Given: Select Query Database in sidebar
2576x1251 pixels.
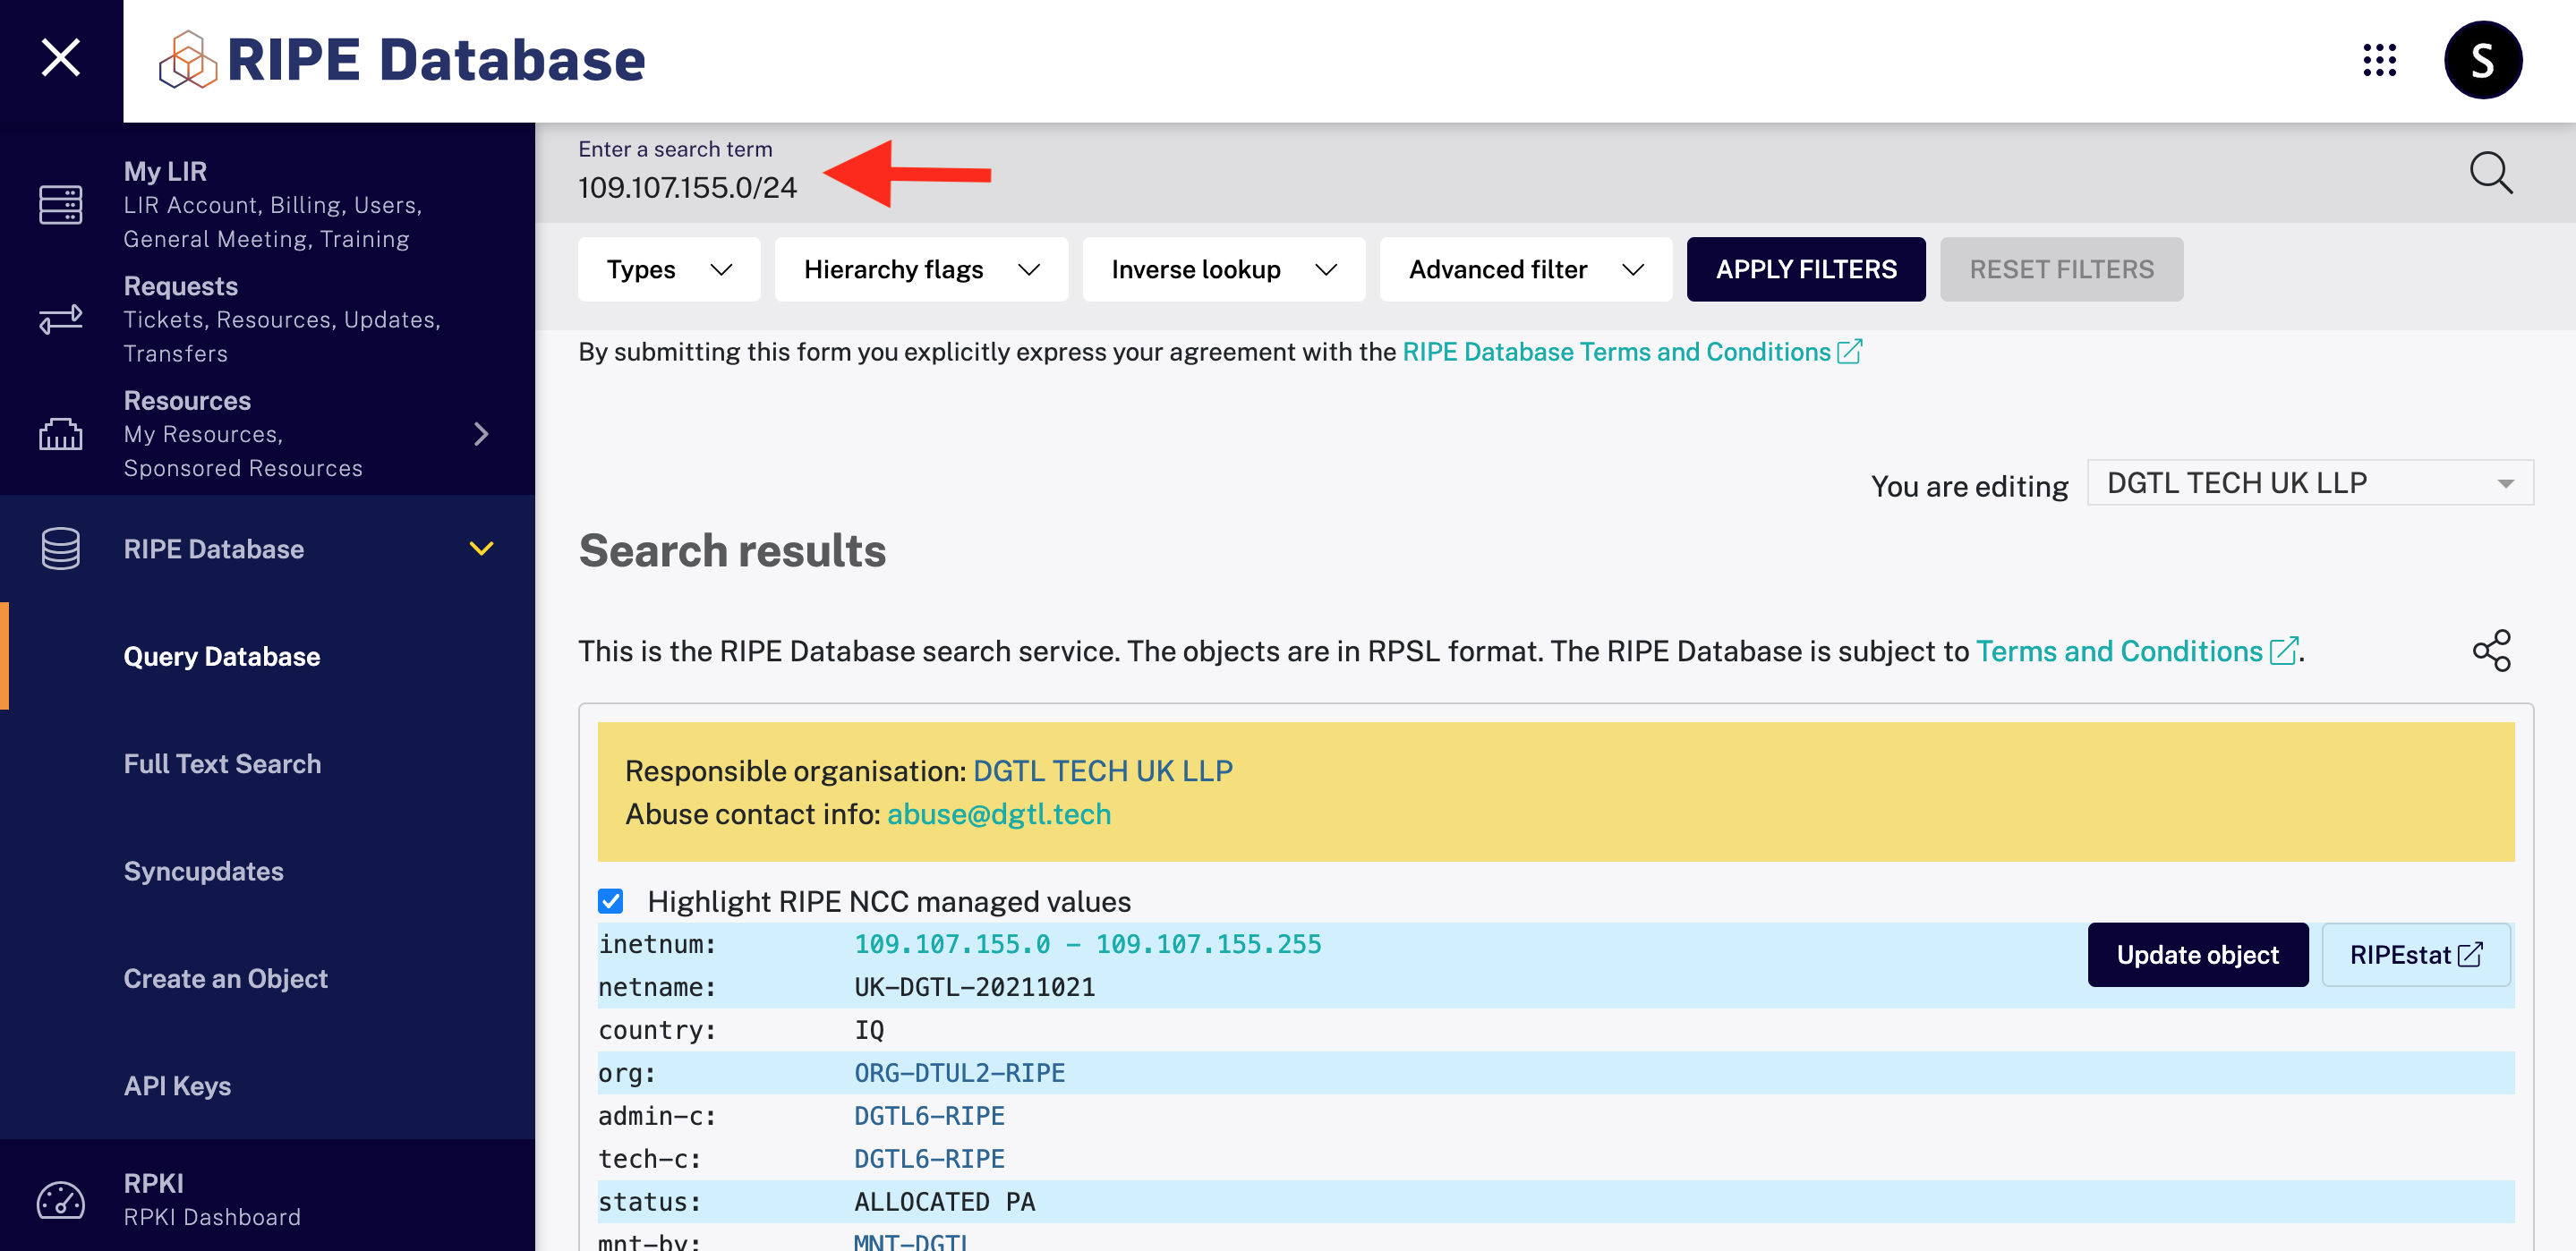Looking at the screenshot, I should (x=222, y=657).
